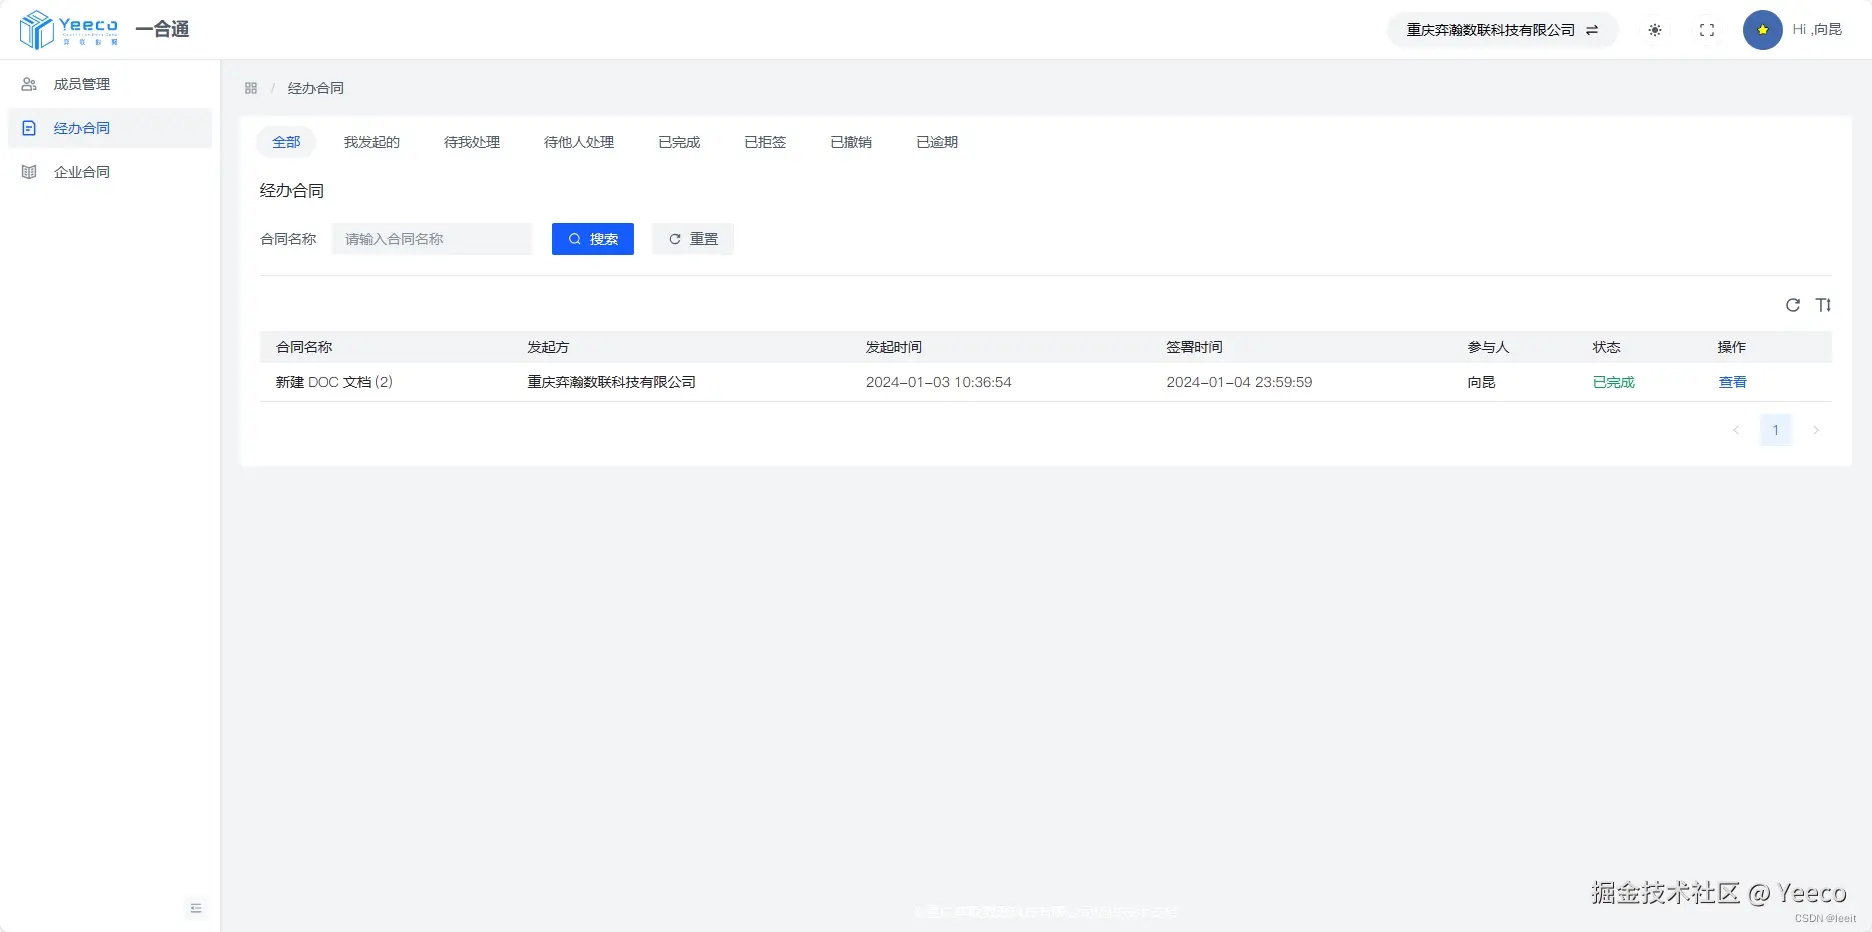Click the breadcrumb home grid icon

coord(251,88)
